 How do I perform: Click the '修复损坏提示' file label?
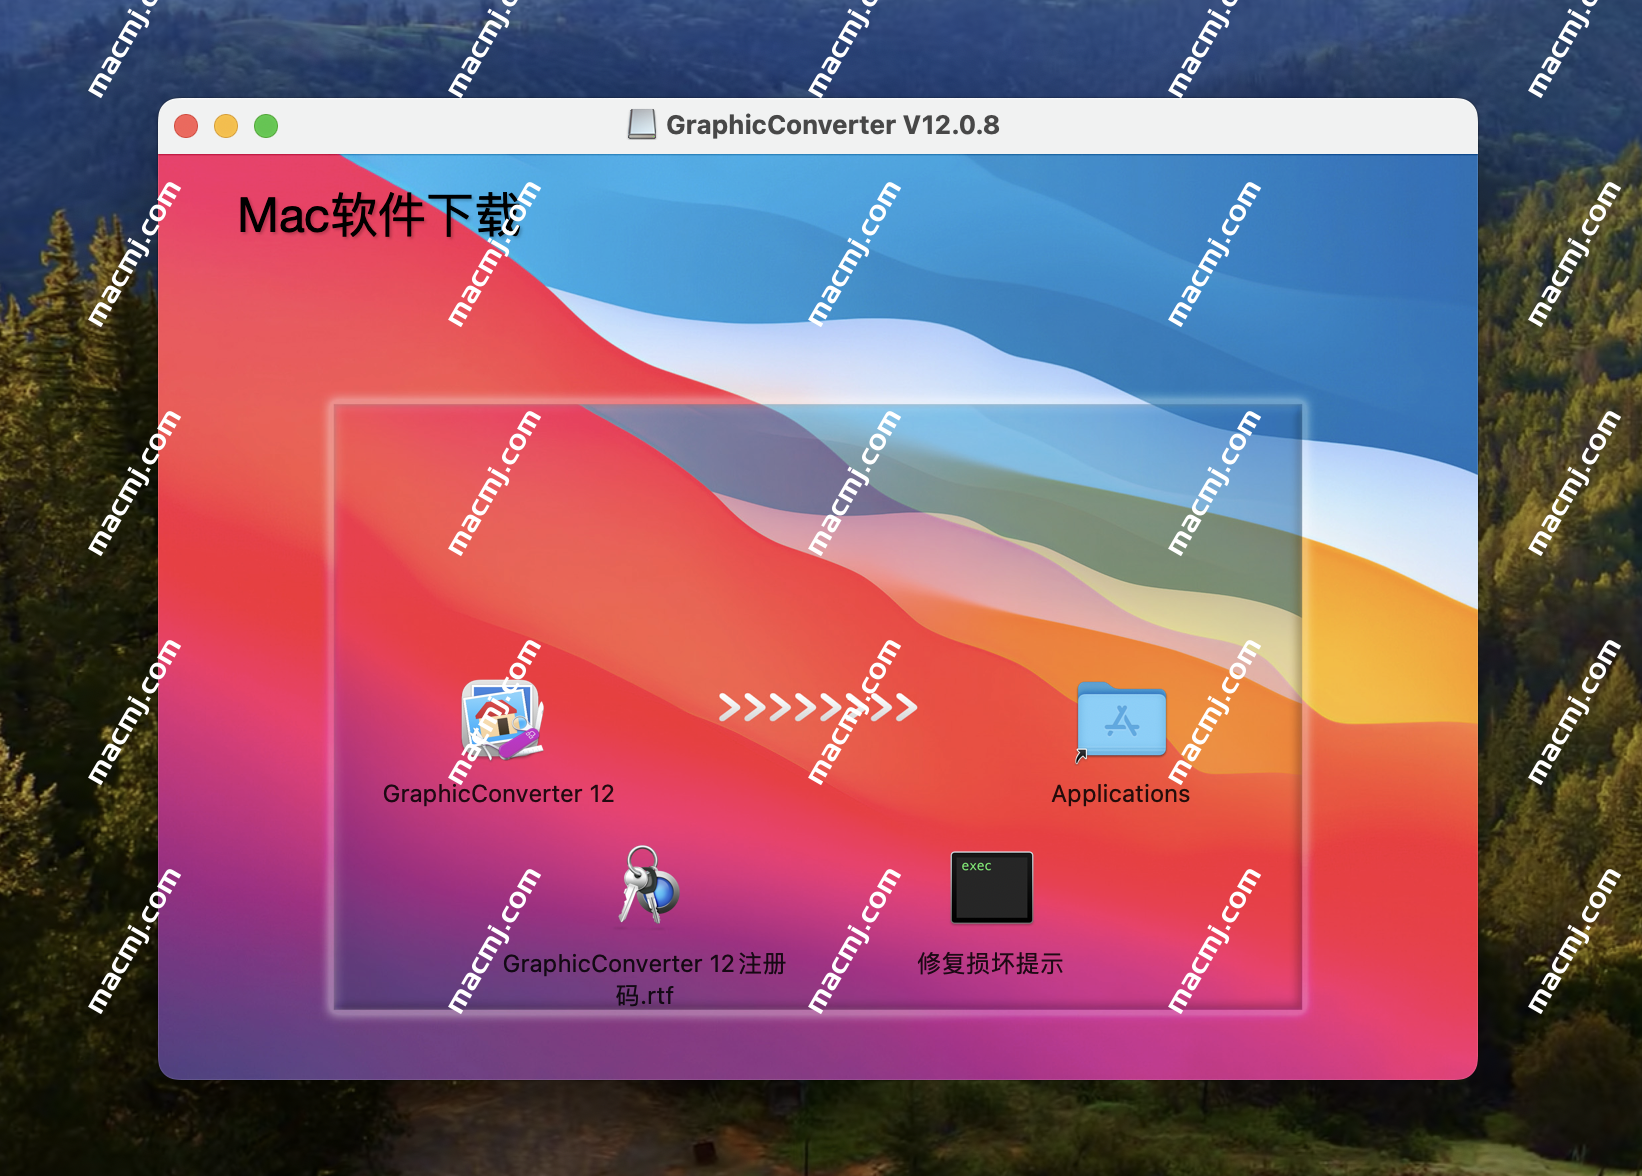tap(990, 964)
